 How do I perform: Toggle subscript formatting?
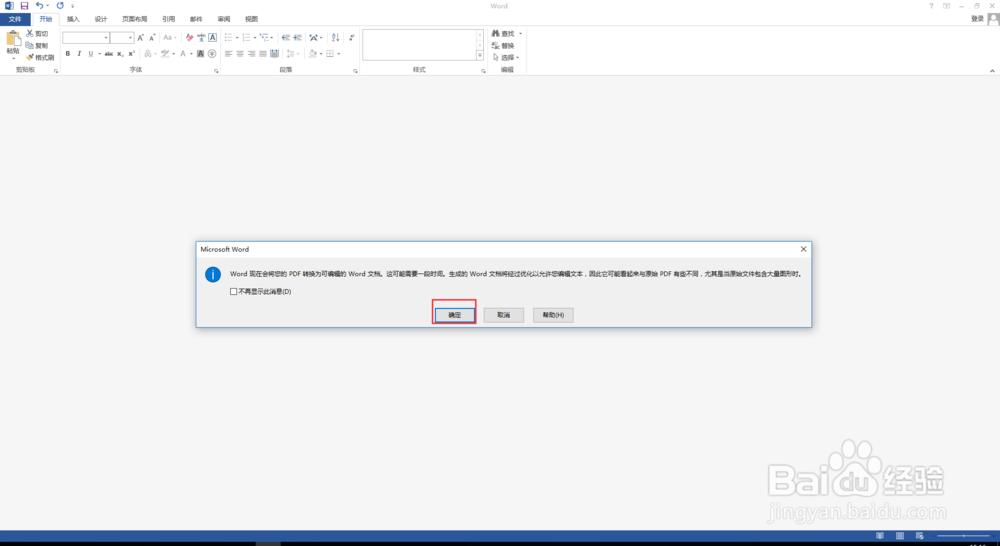(x=120, y=54)
